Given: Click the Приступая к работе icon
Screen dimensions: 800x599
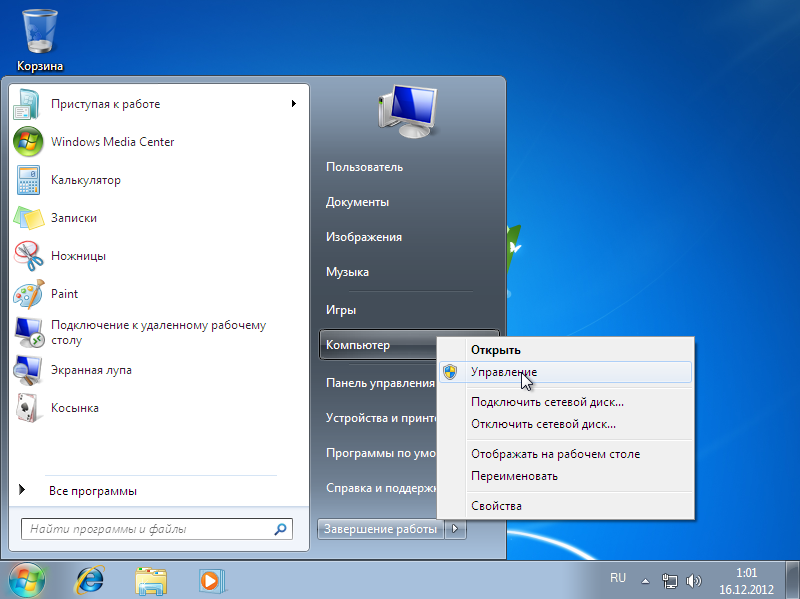Looking at the screenshot, I should point(28,104).
